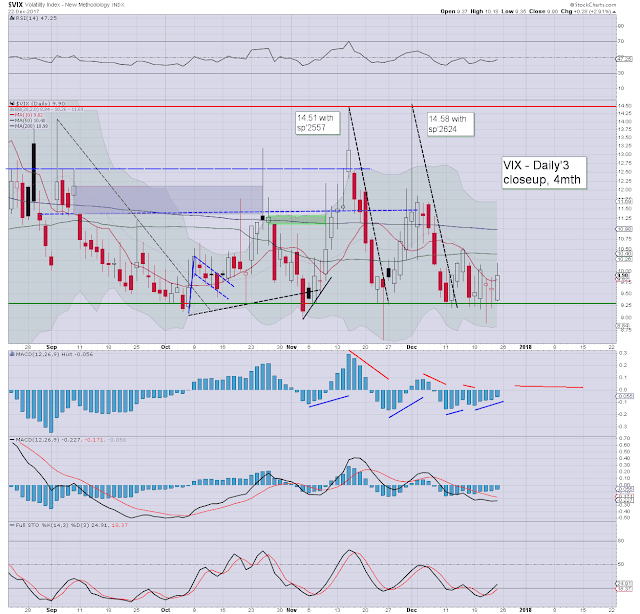Screen dimensions: 640x614
Task: Click the 'Dec' label on bottom stochastic axis
Action: [411, 610]
